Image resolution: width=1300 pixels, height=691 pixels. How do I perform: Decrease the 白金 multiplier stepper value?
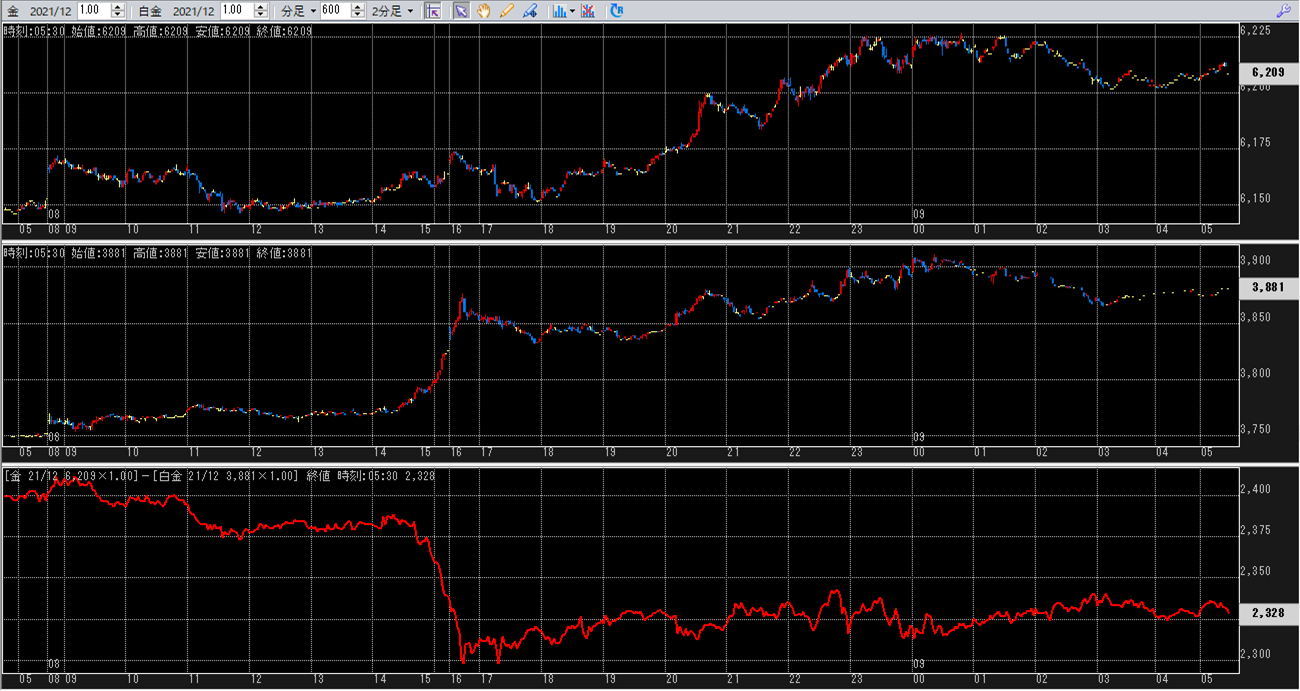[x=262, y=14]
